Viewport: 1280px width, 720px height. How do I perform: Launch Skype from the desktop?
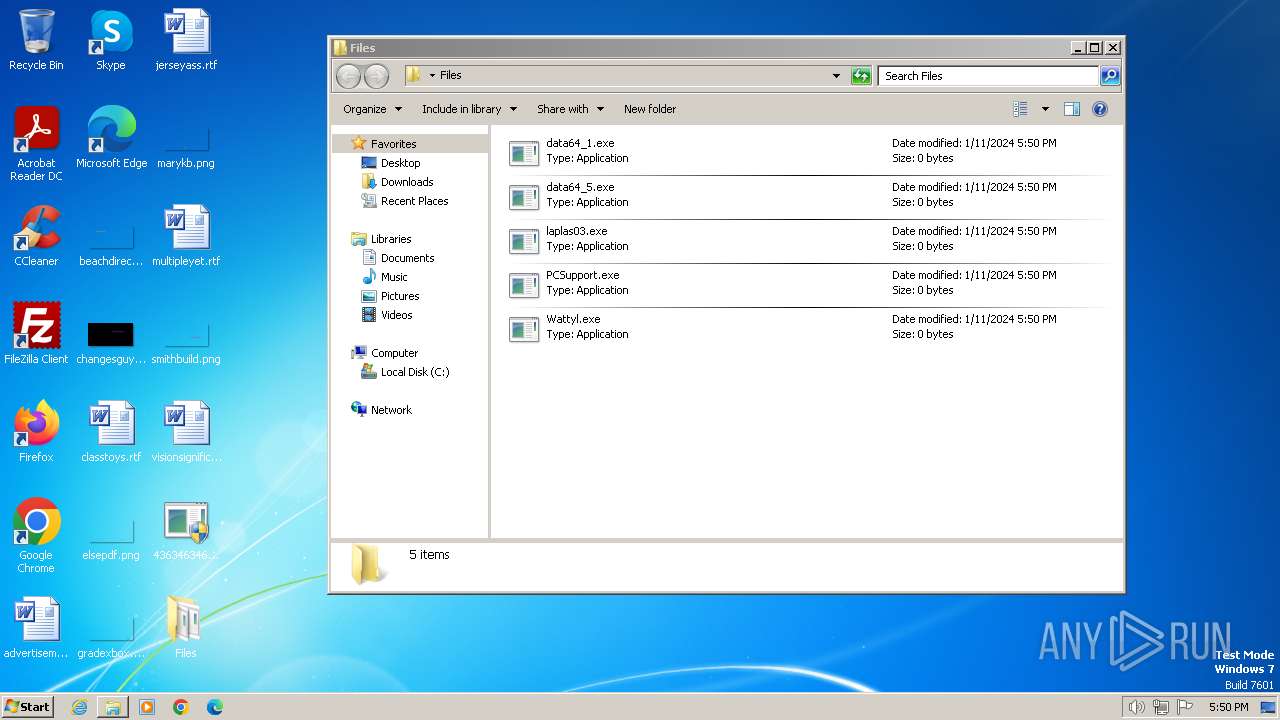(111, 40)
